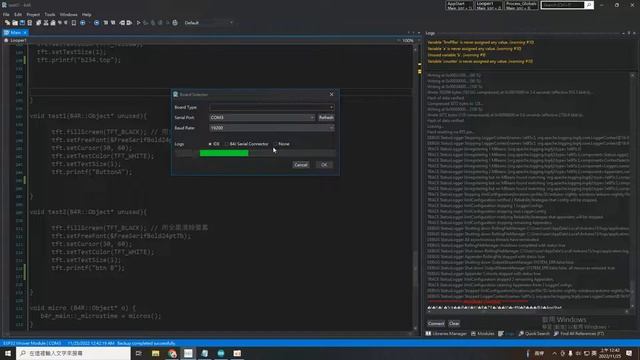Viewport: 640px width, 360px height.
Task: Open the Help menu
Action: click(x=87, y=14)
